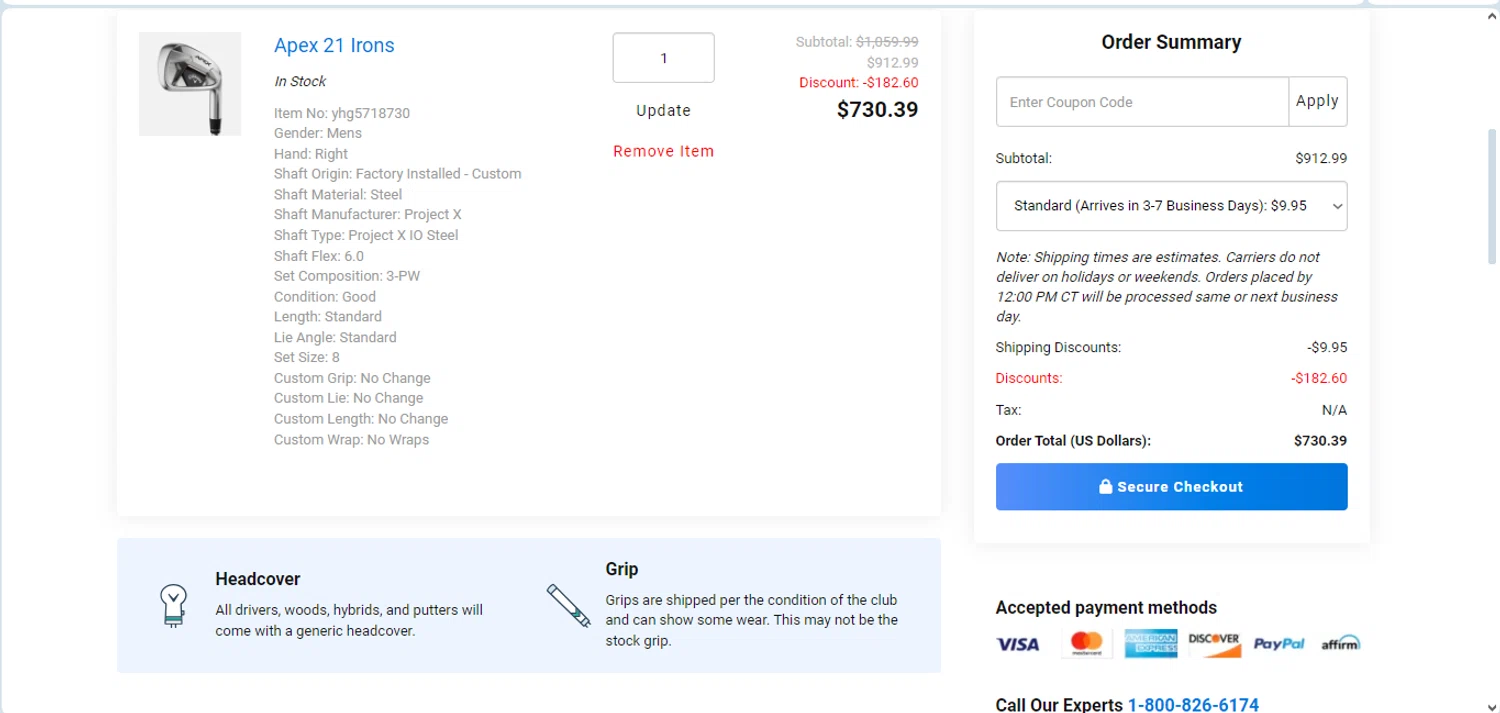The image size is (1500, 713).
Task: Remove Item from the cart
Action: [x=663, y=151]
